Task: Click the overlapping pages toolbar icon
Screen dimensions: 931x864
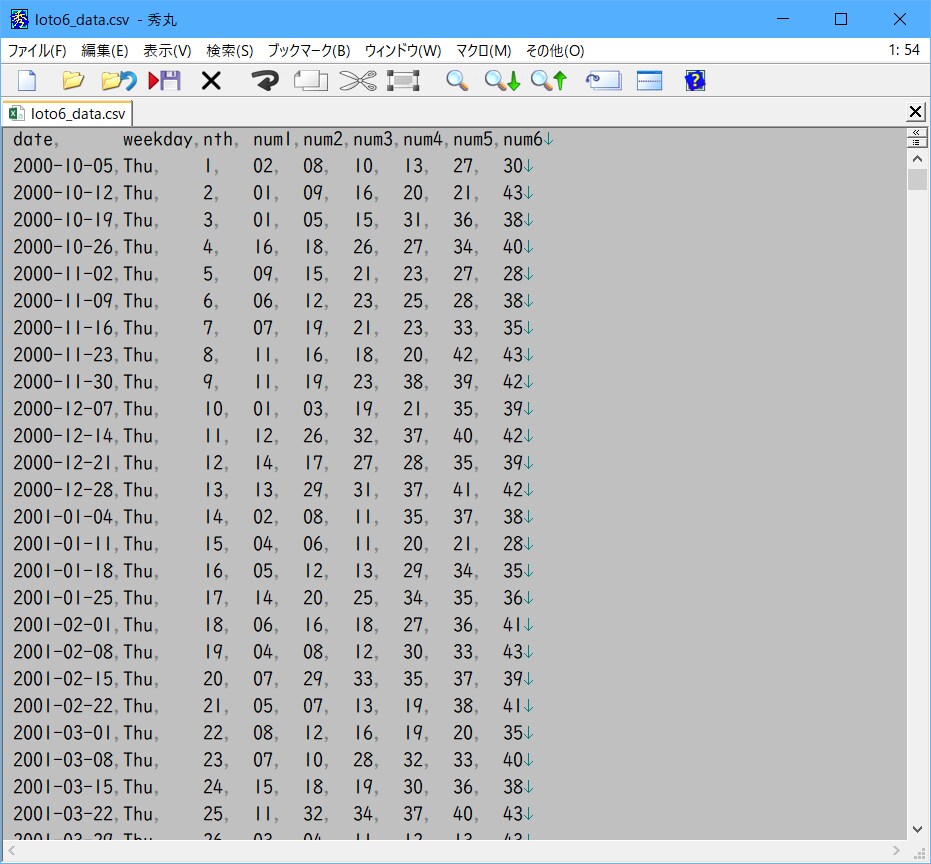Action: [x=311, y=80]
